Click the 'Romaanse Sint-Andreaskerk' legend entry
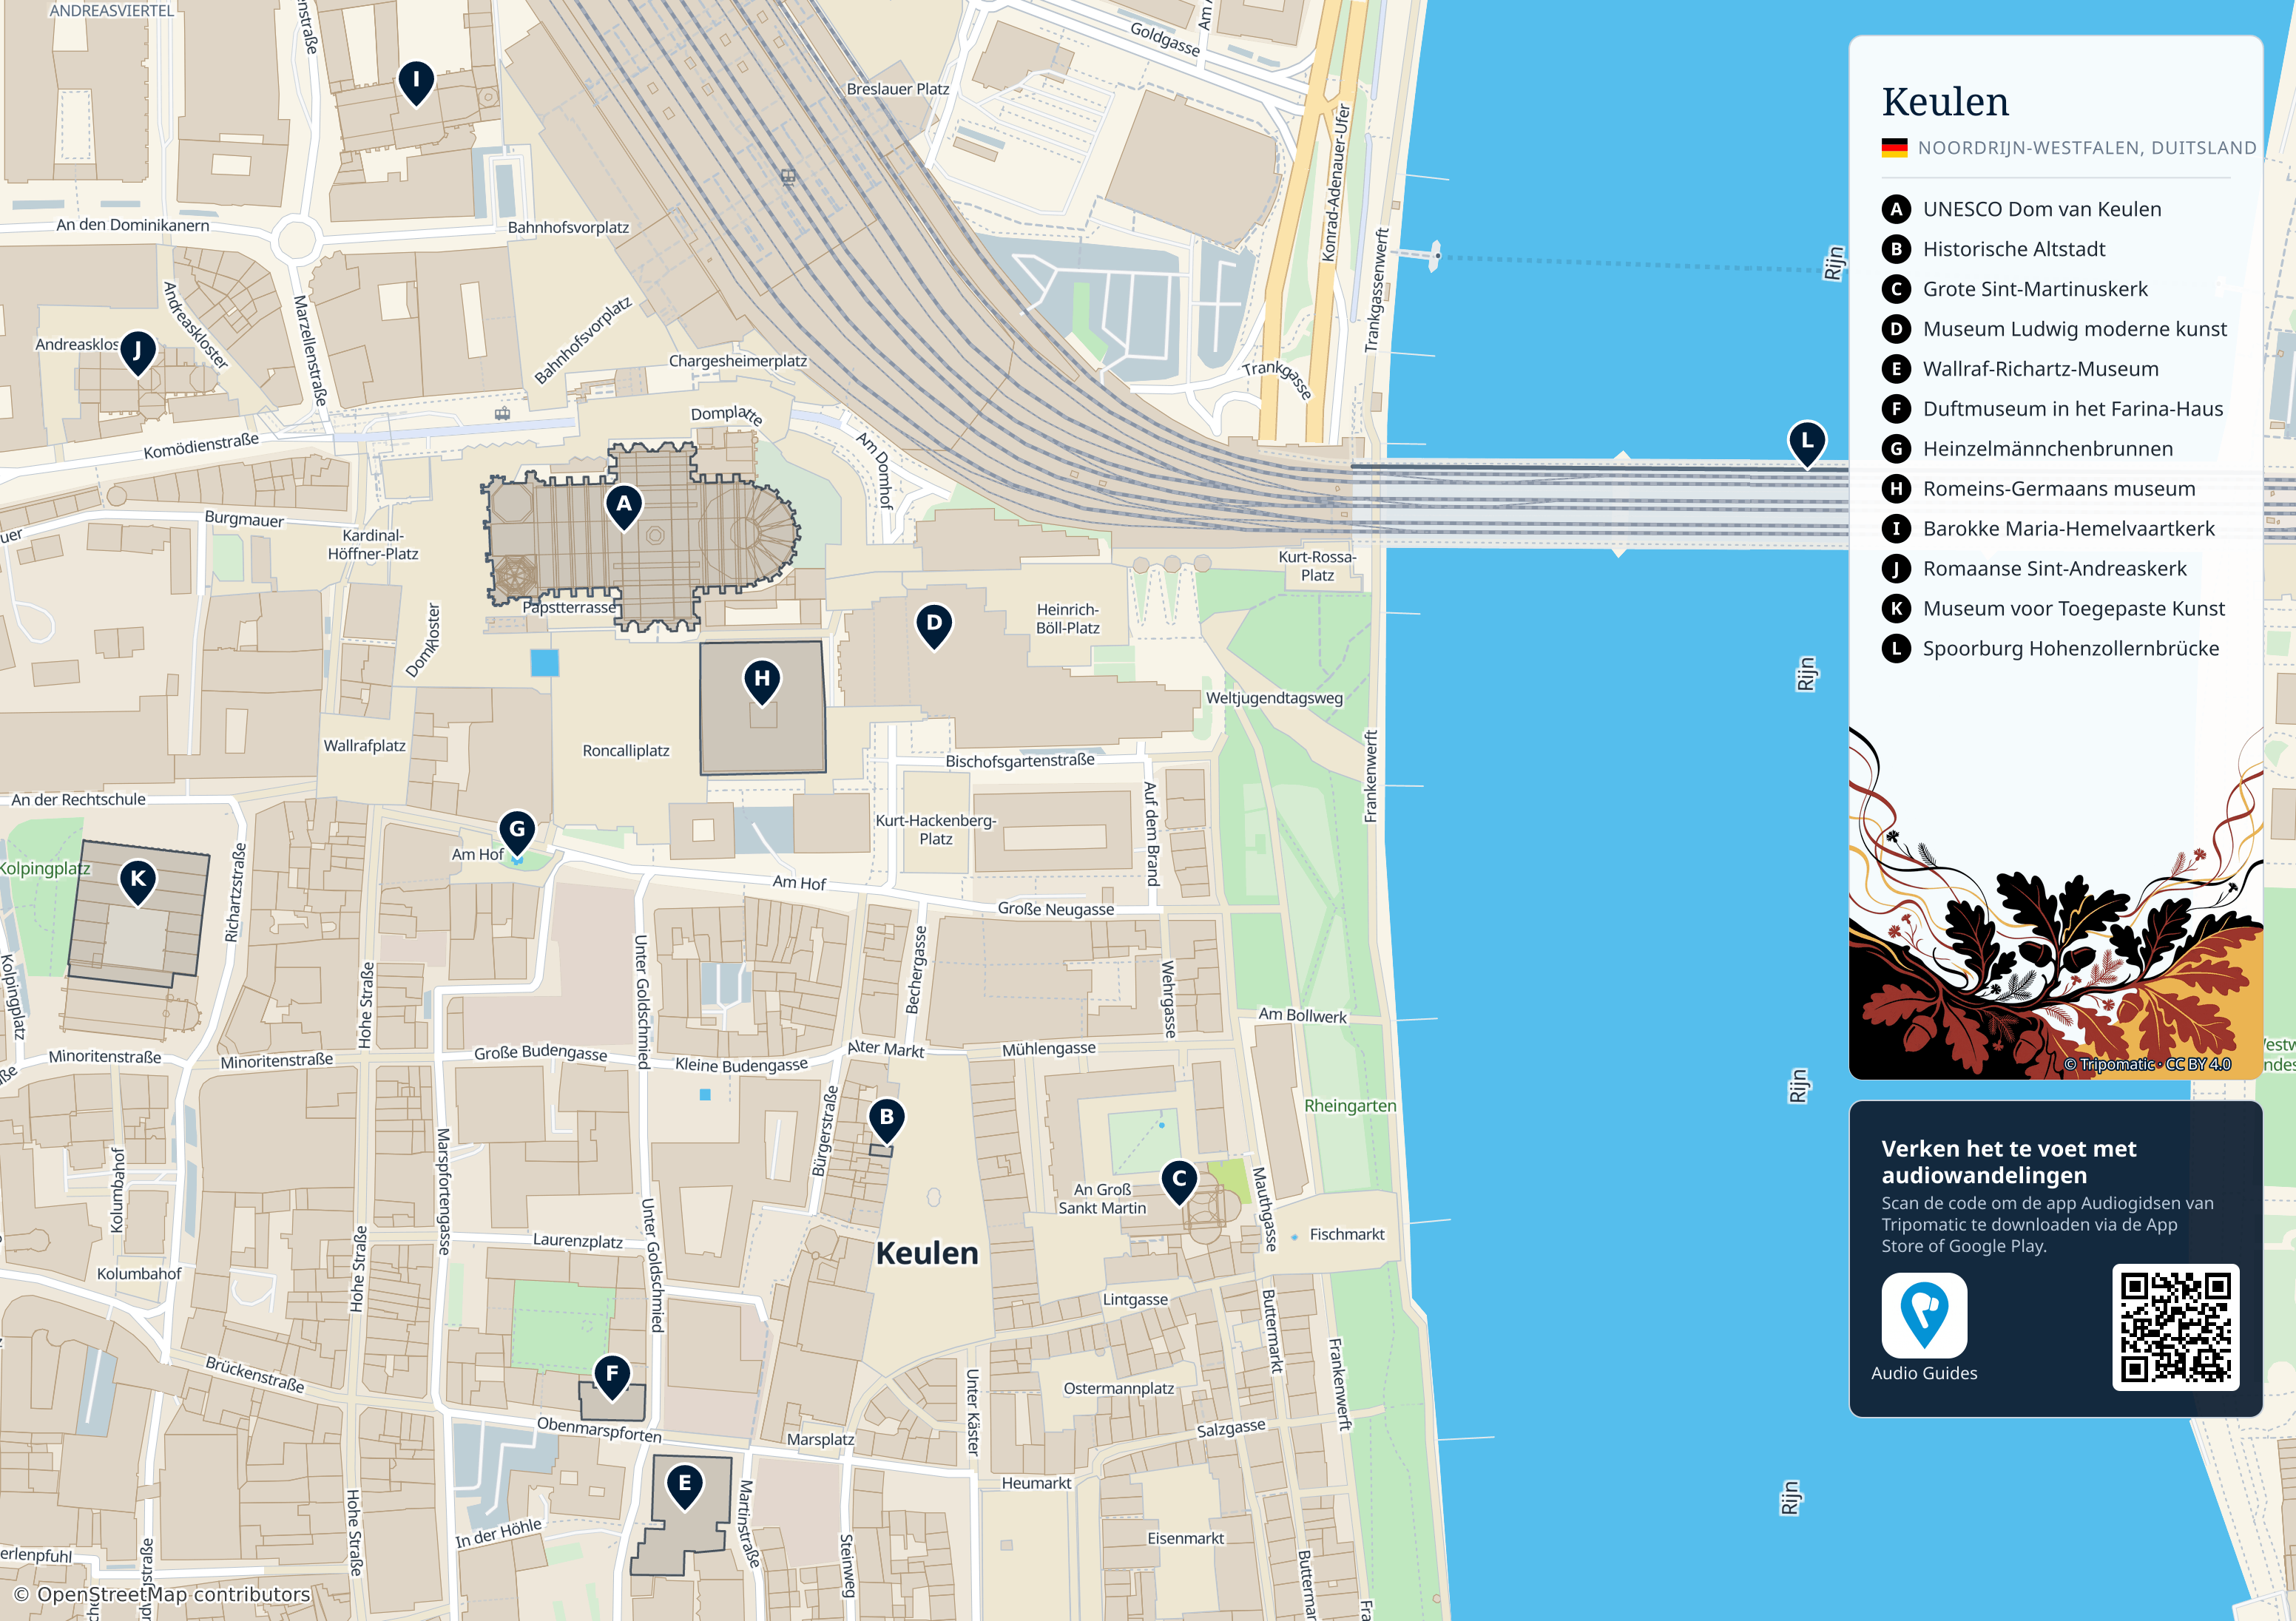 pos(2055,569)
